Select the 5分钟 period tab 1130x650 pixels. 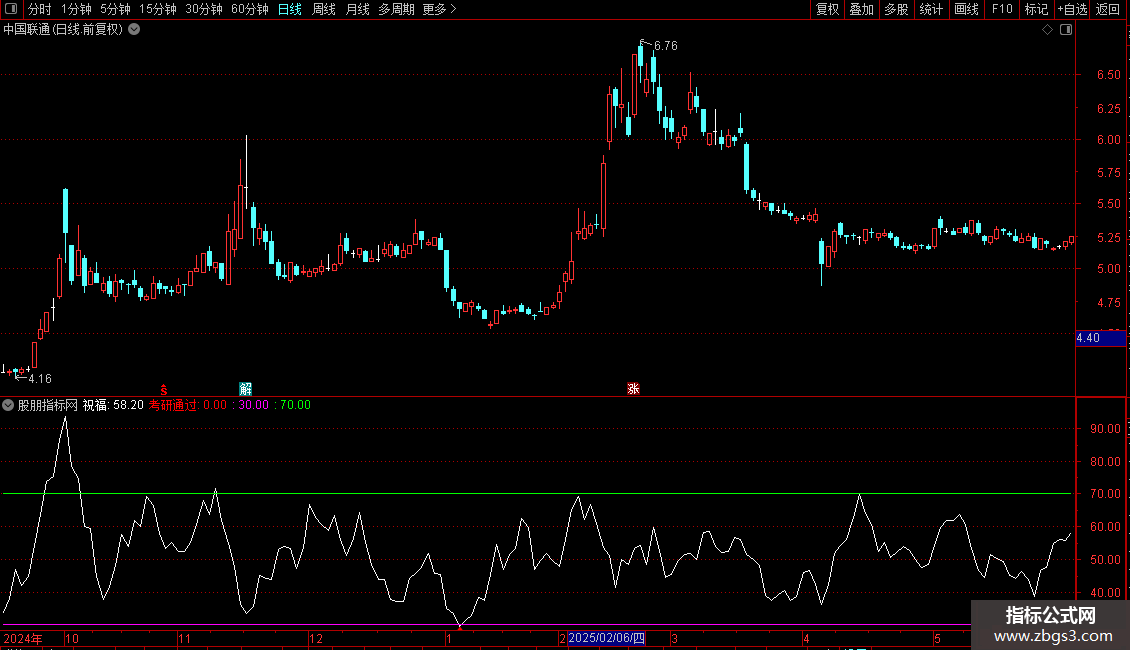point(115,9)
